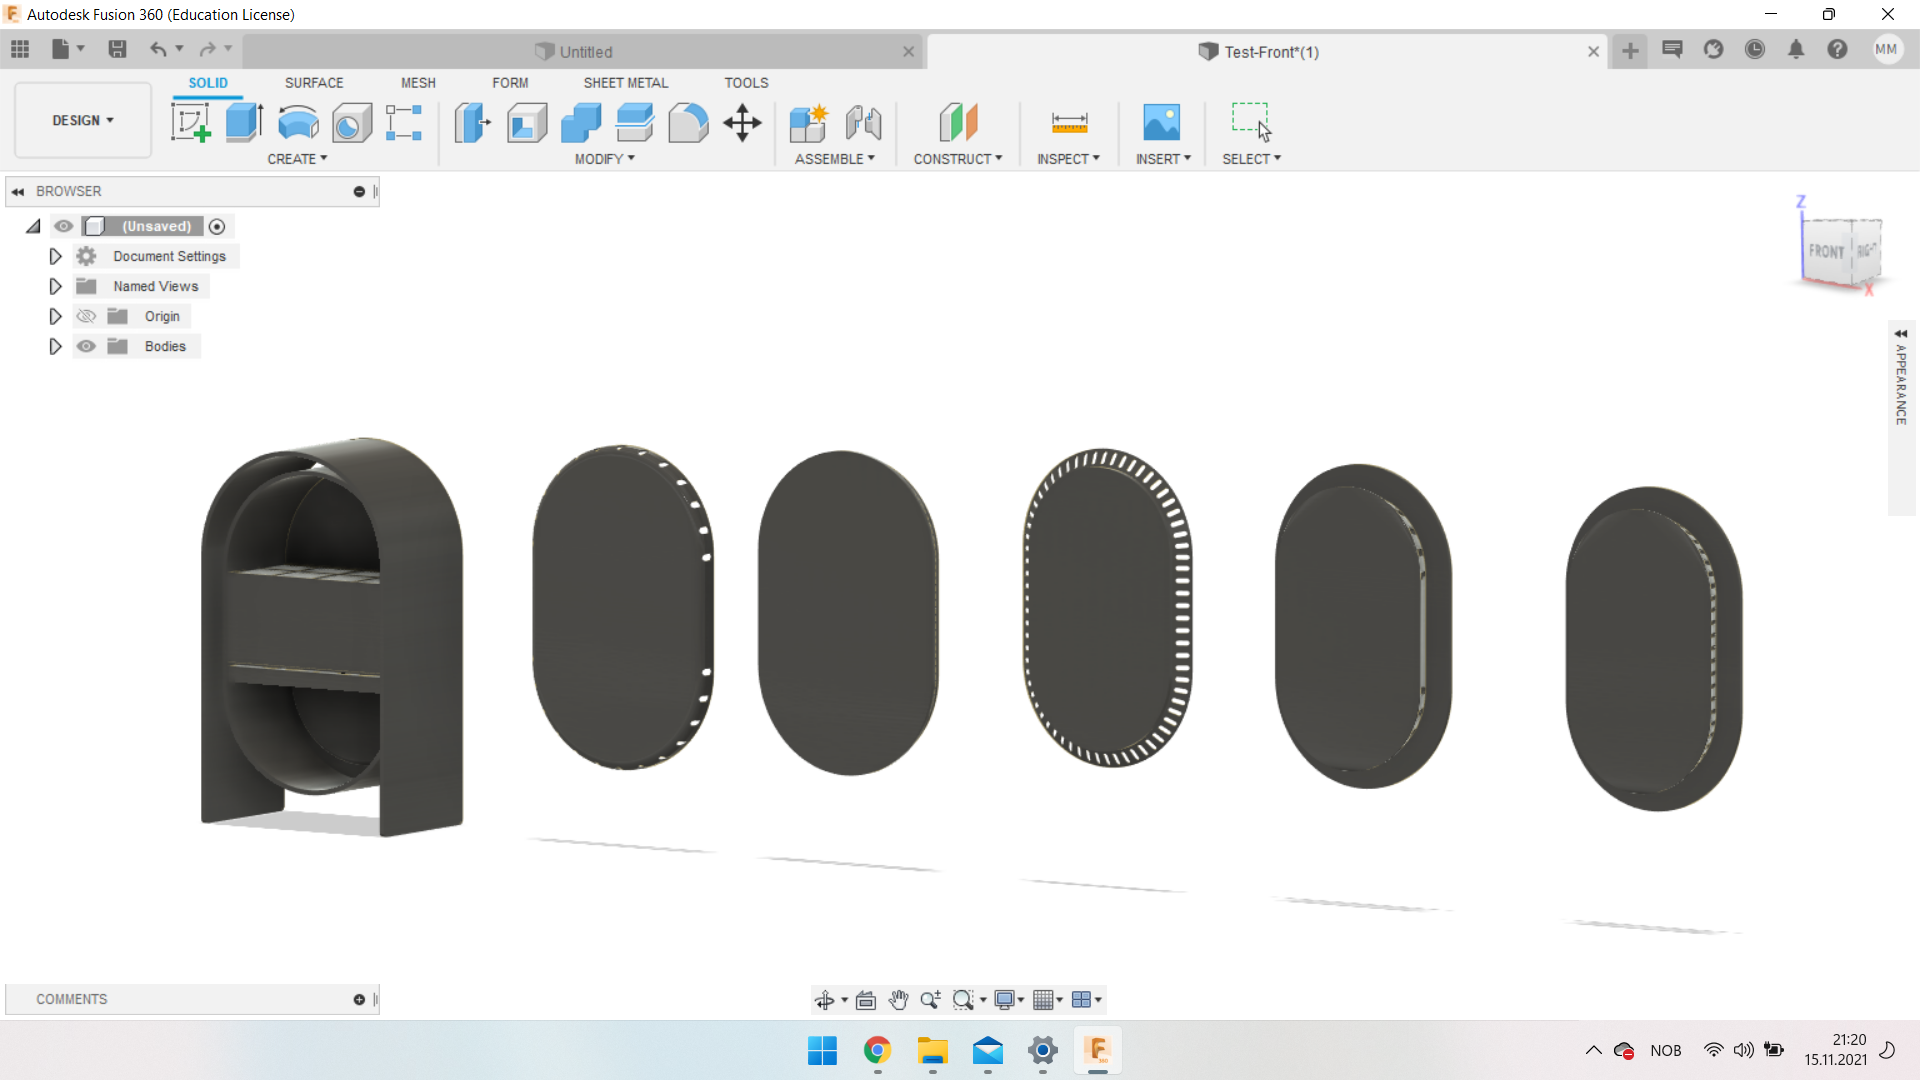The image size is (1920, 1080).
Task: Click the Extrude tool icon
Action: [x=244, y=123]
